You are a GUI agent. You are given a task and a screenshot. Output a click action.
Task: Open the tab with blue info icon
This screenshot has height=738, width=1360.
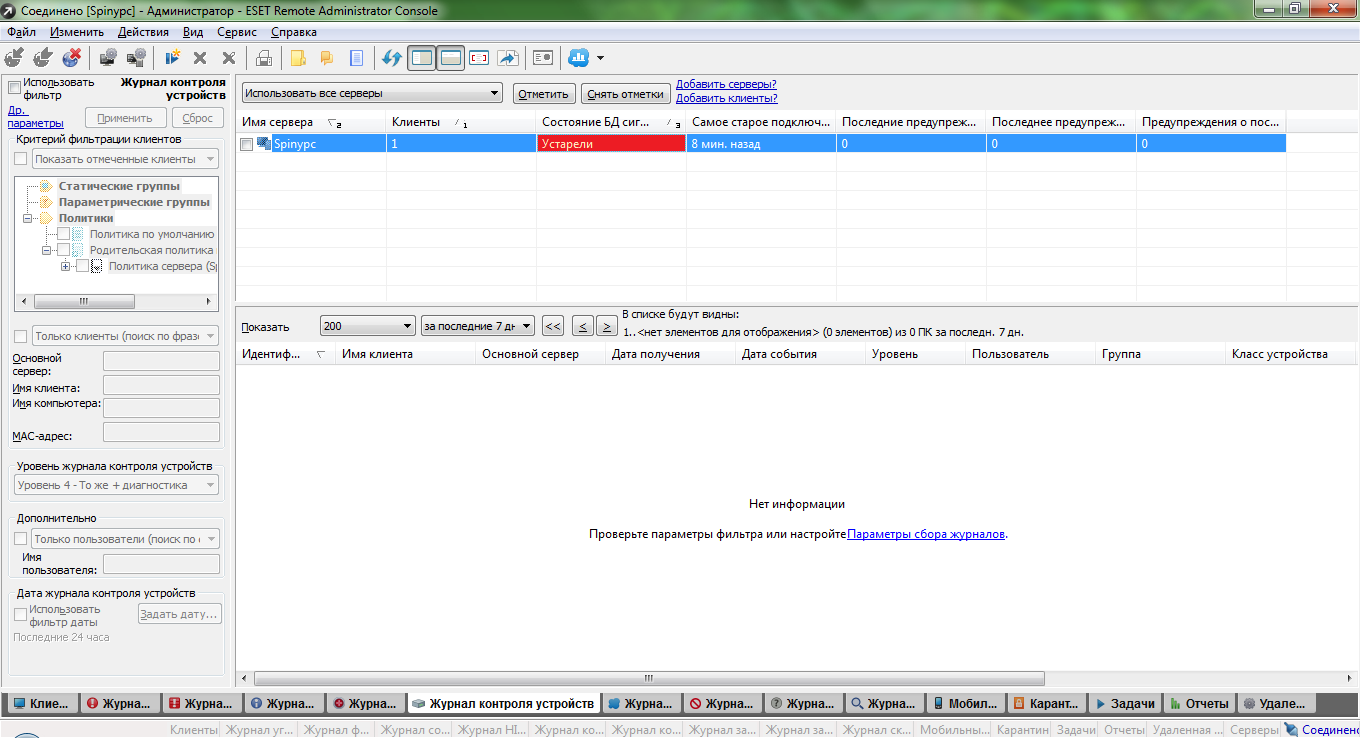pos(284,703)
